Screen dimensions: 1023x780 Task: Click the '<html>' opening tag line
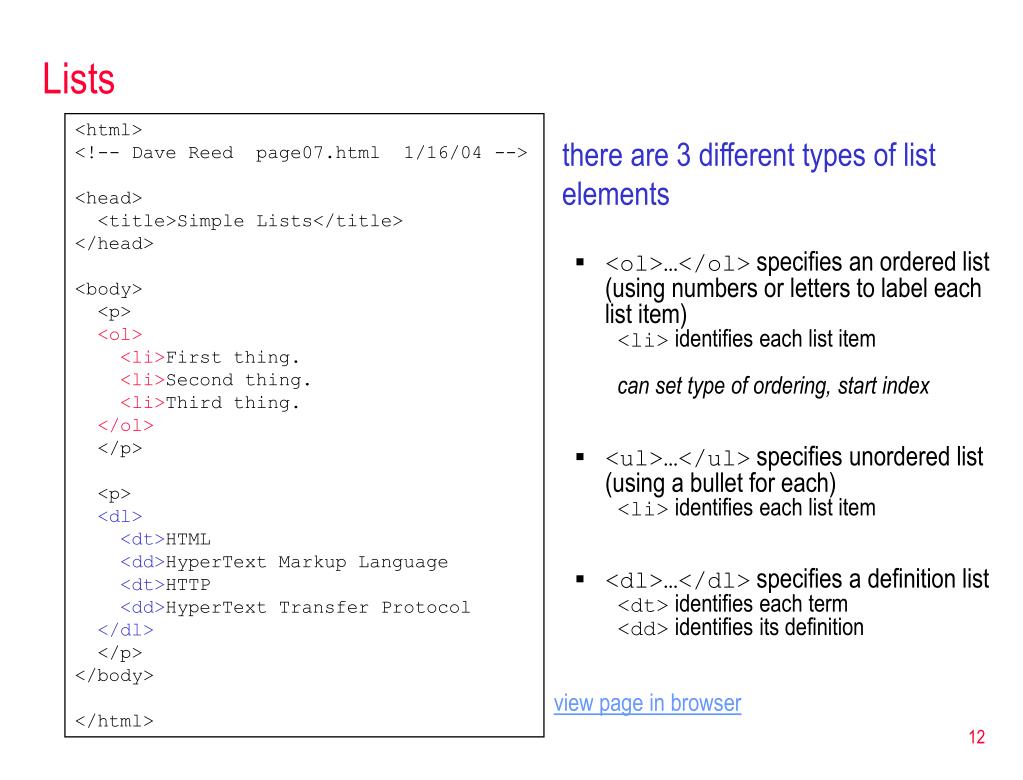point(108,130)
